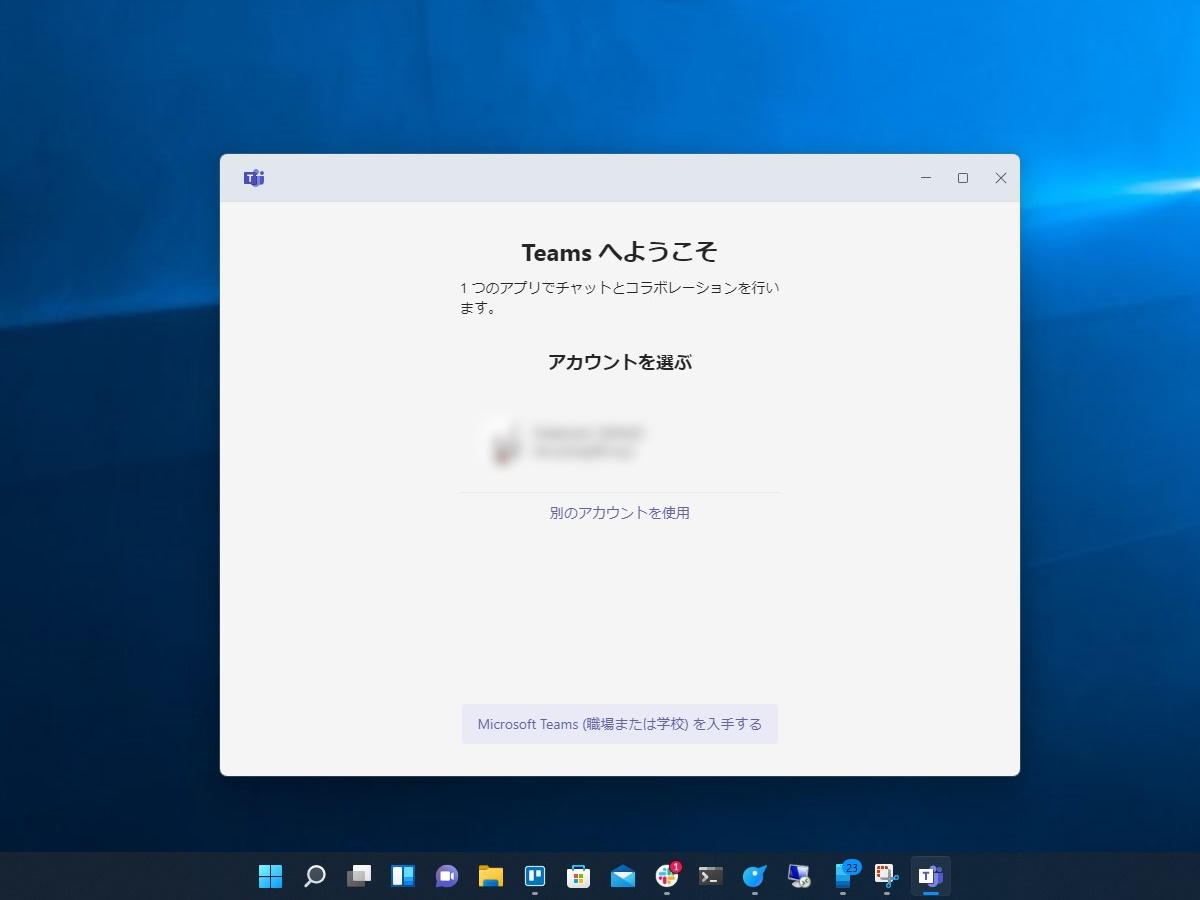Screen dimensions: 1200x900
Task: Click the 別のアカウントを使用 link
Action: (619, 513)
